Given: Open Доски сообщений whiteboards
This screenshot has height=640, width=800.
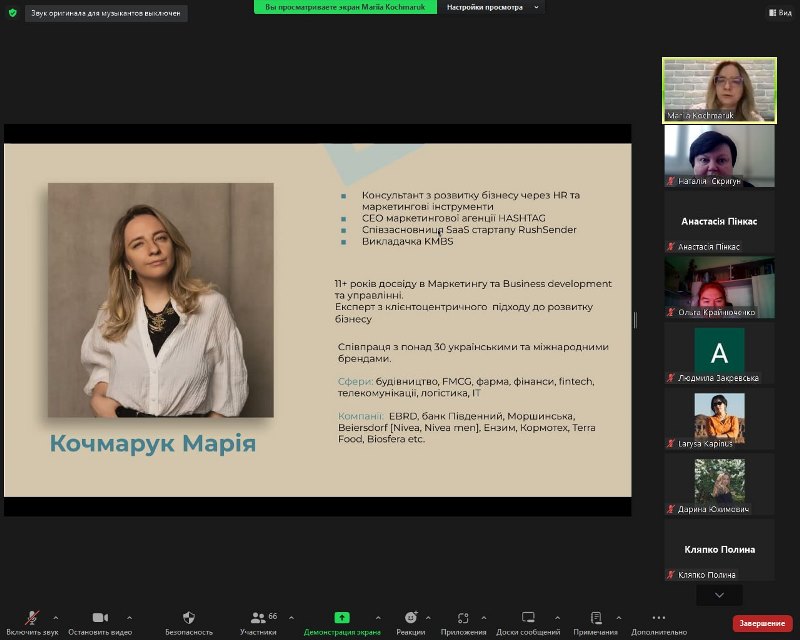Looking at the screenshot, I should pos(528,618).
